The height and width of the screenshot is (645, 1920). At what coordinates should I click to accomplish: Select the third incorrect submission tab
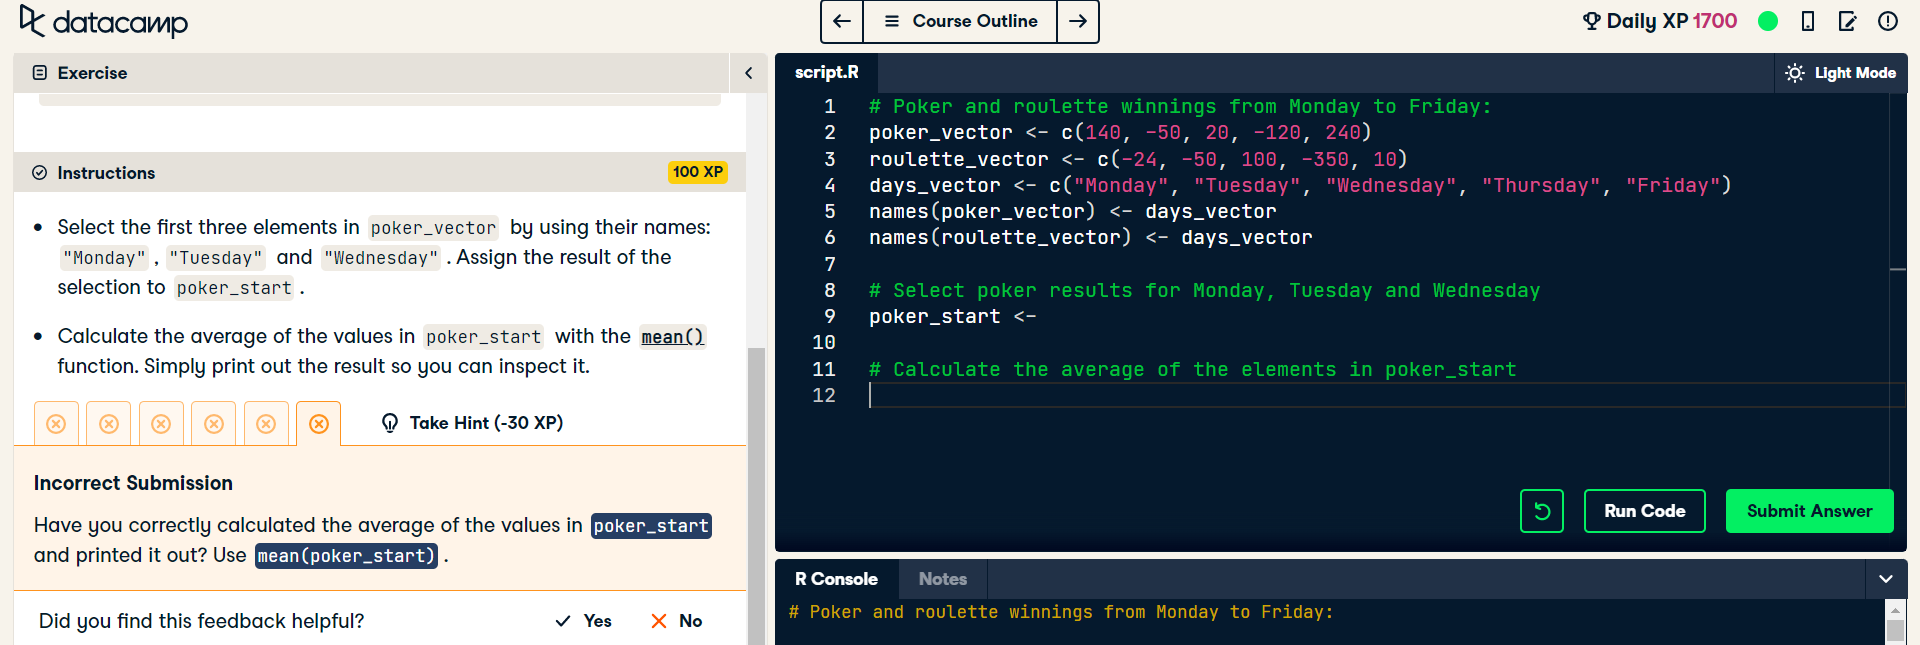161,424
